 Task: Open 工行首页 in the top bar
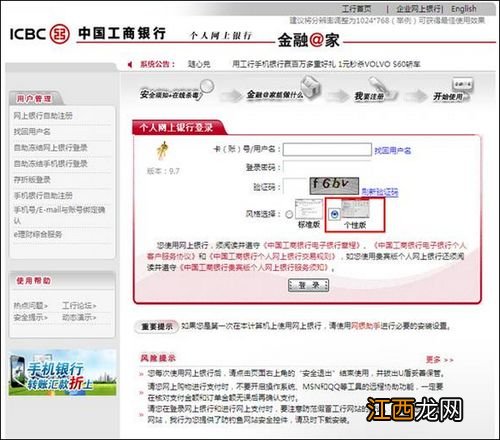point(356,9)
